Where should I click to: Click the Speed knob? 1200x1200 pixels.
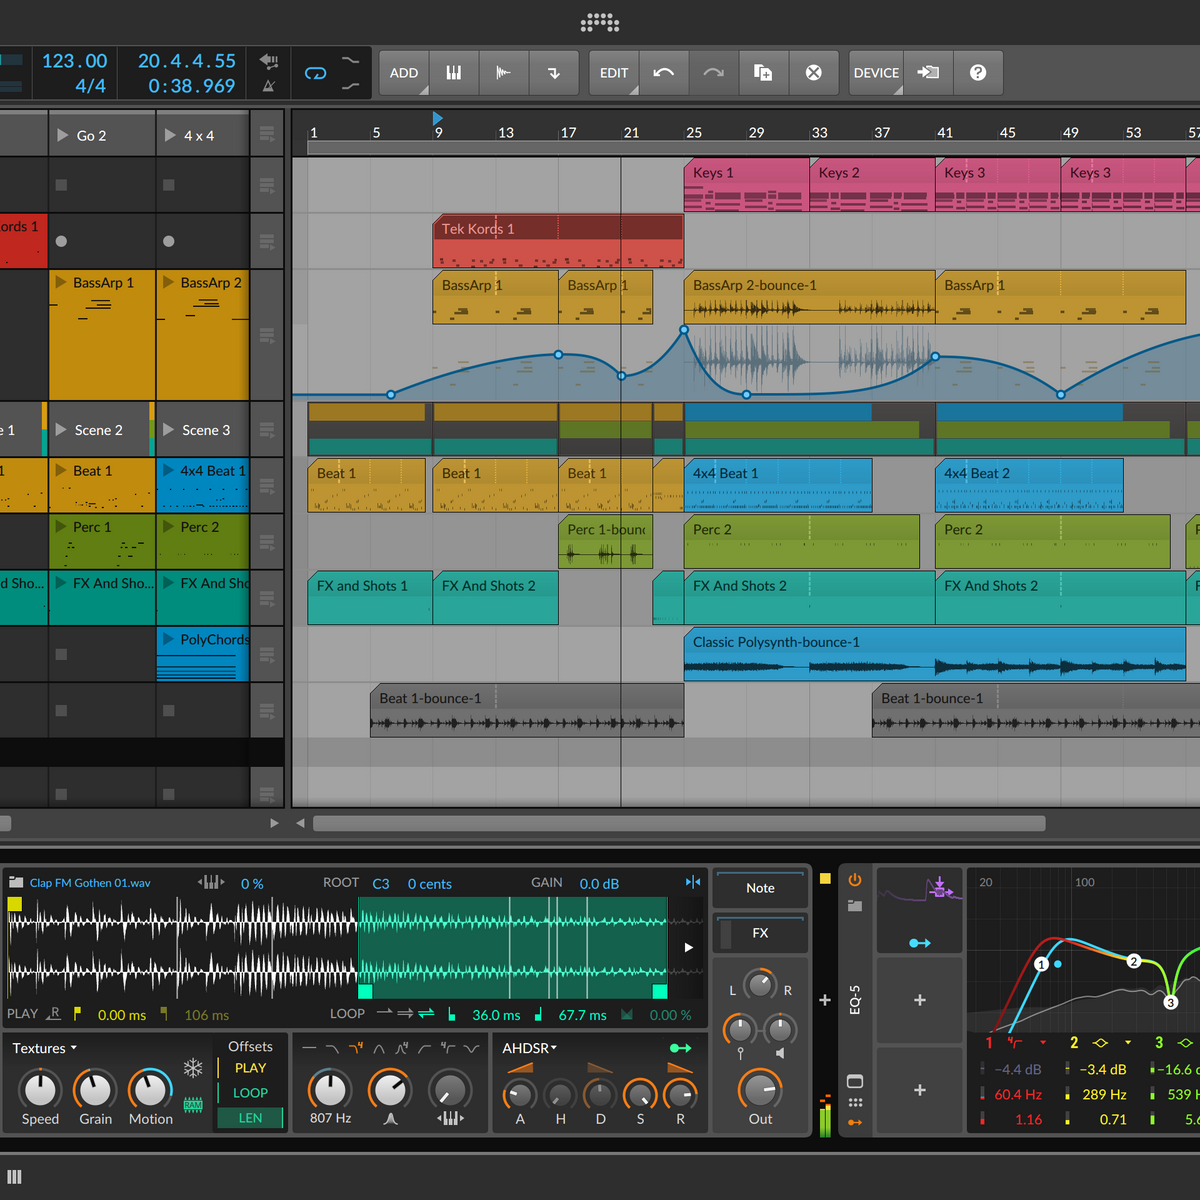coord(40,1089)
